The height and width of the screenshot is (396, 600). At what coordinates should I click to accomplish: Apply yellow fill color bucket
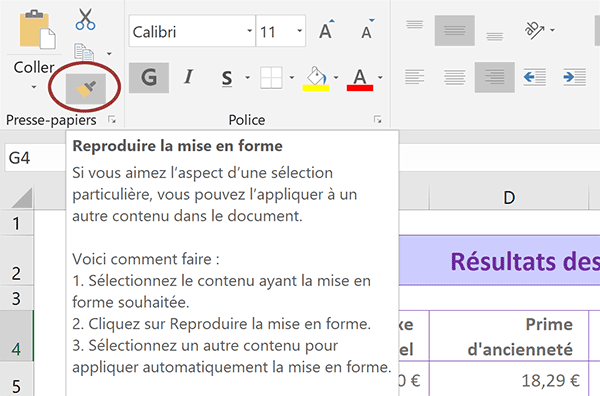(x=316, y=78)
